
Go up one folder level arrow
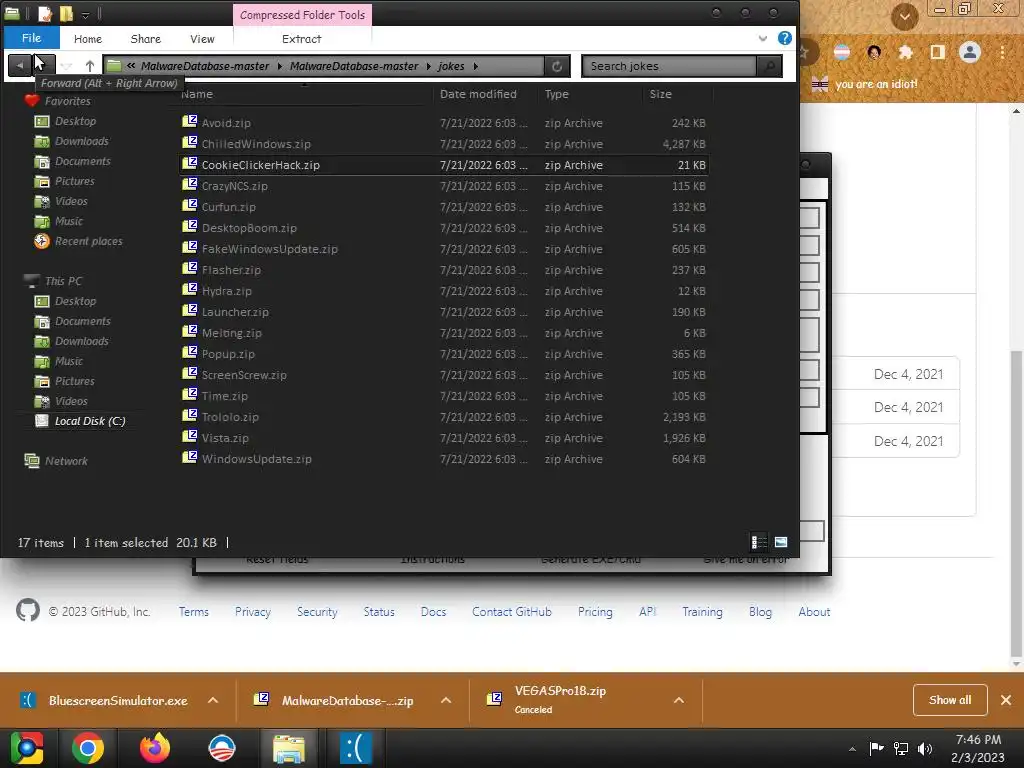89,65
